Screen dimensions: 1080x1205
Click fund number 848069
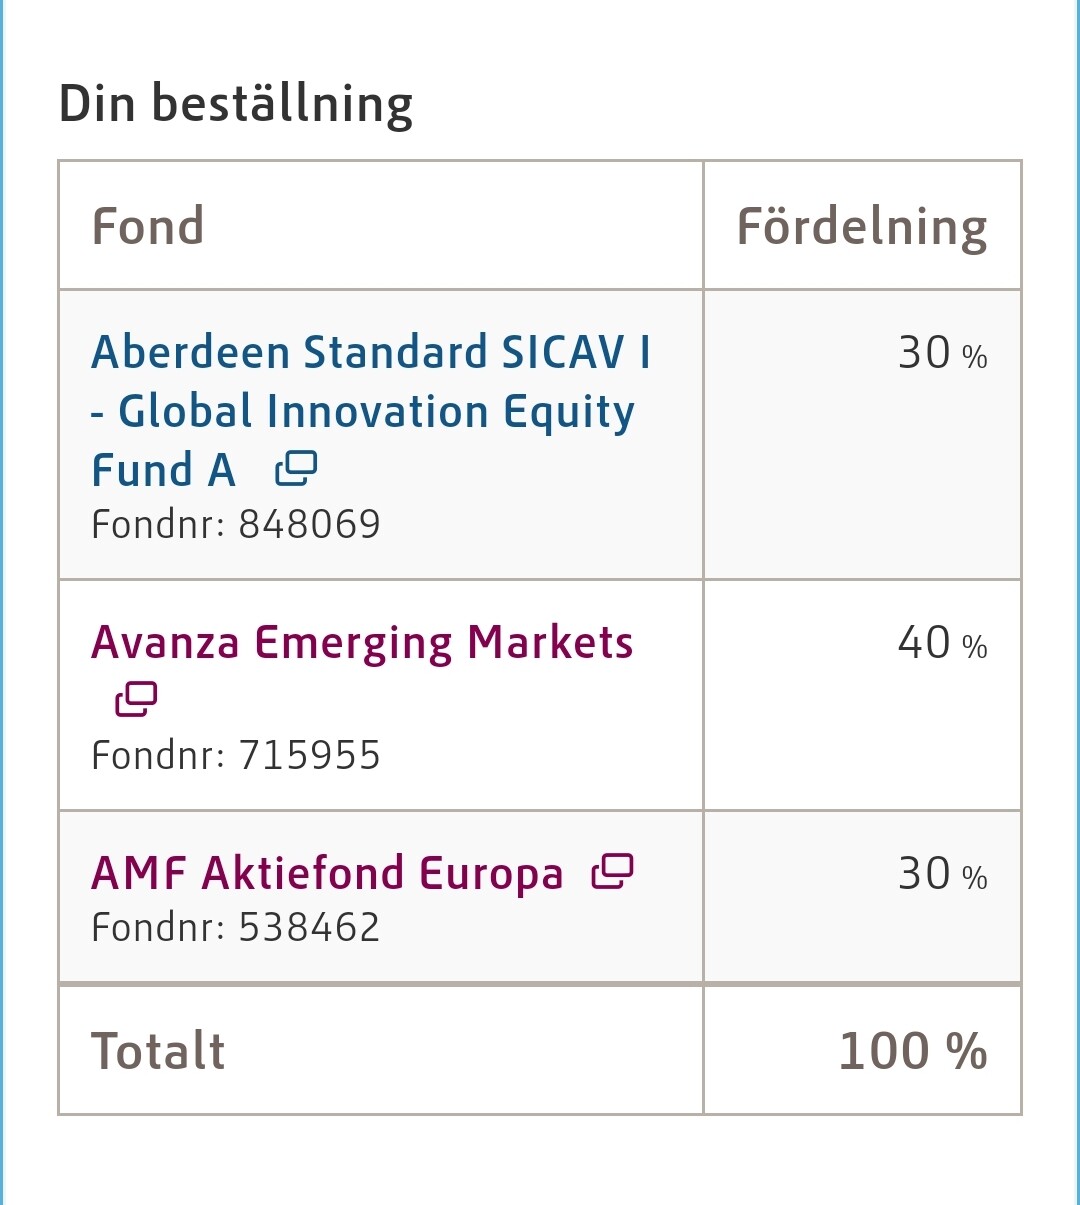tap(309, 525)
